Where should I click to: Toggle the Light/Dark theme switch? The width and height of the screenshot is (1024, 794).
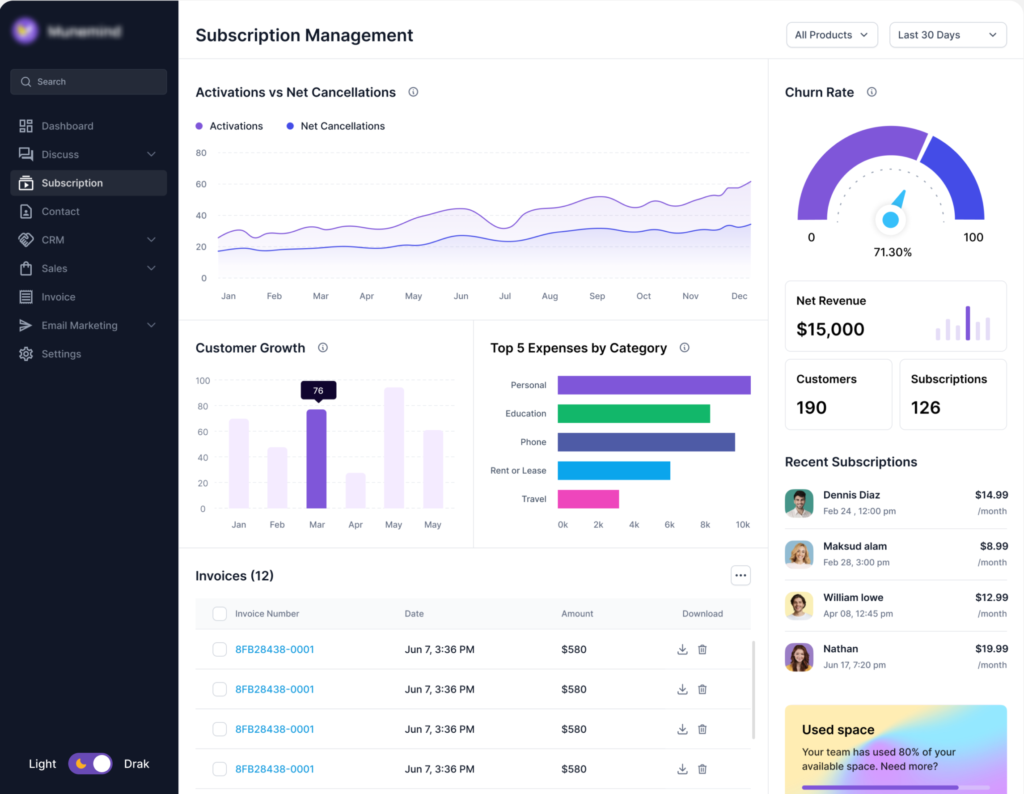point(91,764)
